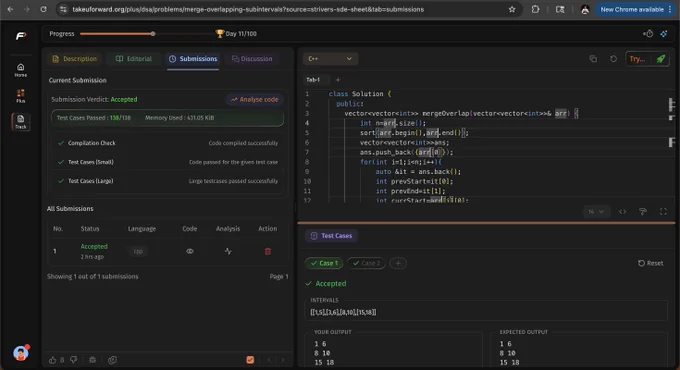Viewport: 680px width, 370px height.
Task: Click the Test Cases (Large) row
Action: tap(167, 181)
